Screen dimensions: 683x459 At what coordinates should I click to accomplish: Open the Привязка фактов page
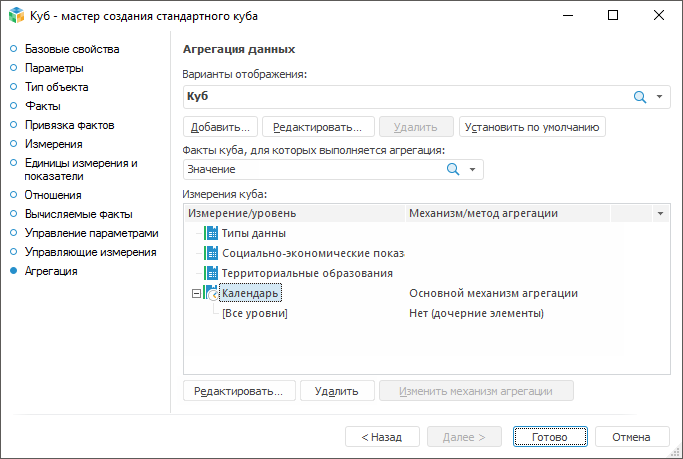(69, 125)
